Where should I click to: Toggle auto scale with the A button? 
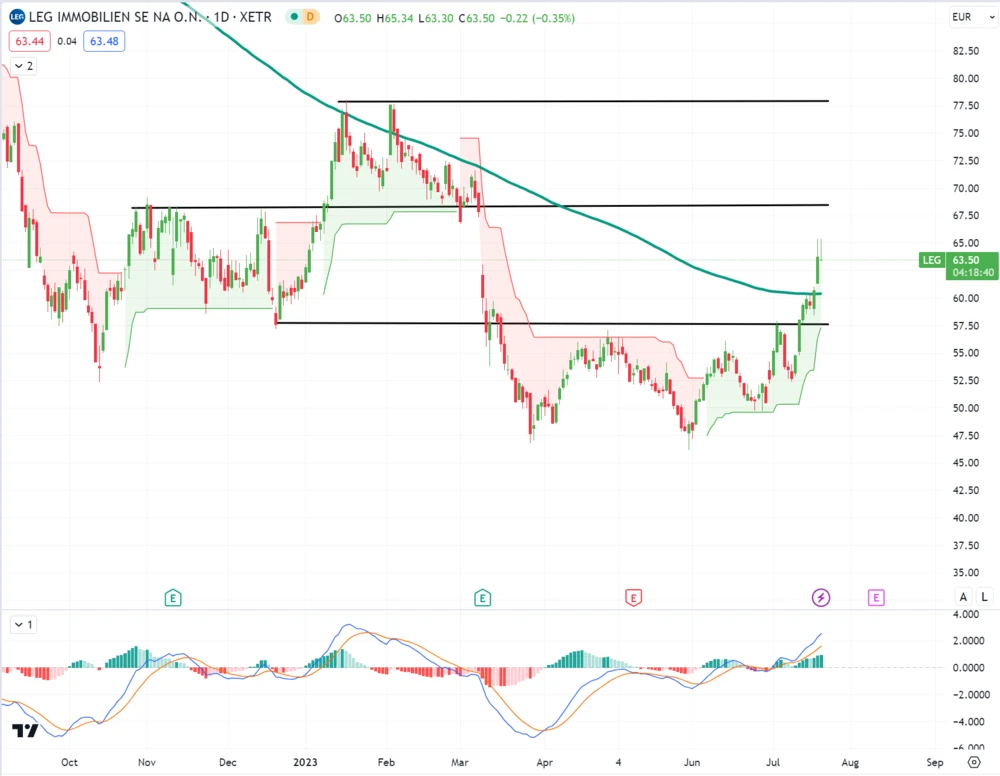pos(964,597)
